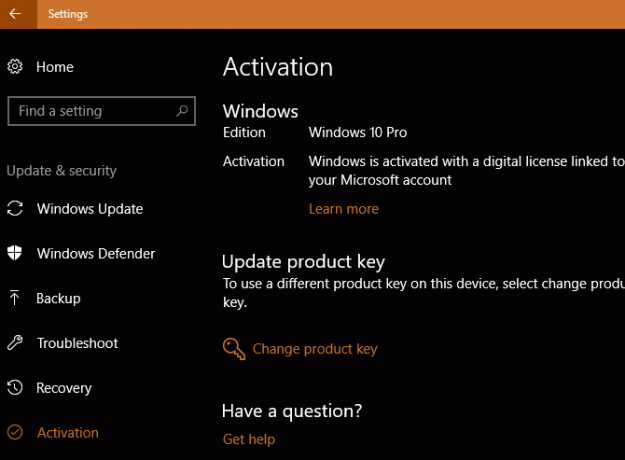625x460 pixels.
Task: Click the magnifier icon in search box
Action: tap(182, 111)
